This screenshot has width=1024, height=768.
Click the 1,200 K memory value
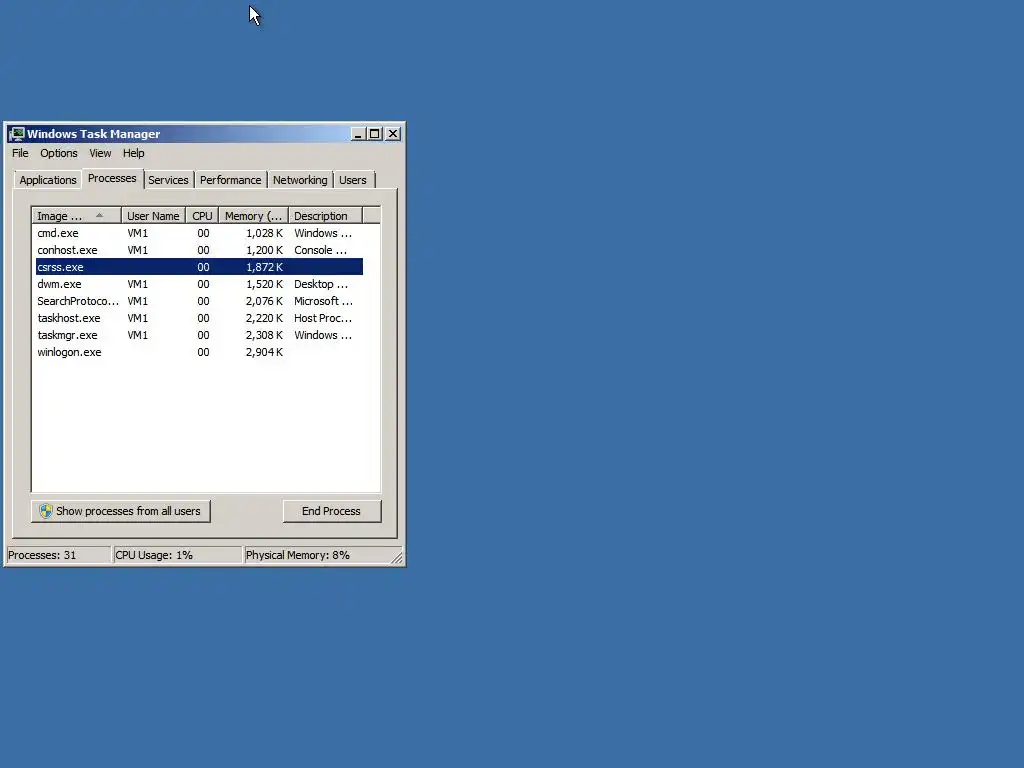[x=264, y=250]
